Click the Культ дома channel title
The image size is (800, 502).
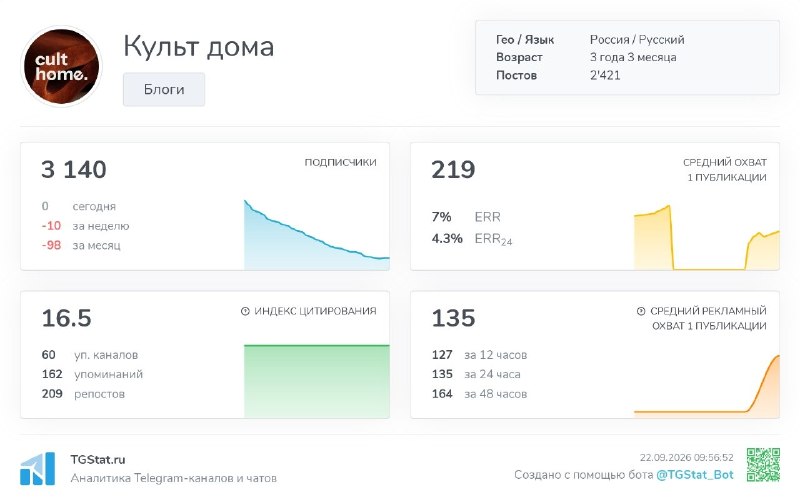(x=198, y=46)
